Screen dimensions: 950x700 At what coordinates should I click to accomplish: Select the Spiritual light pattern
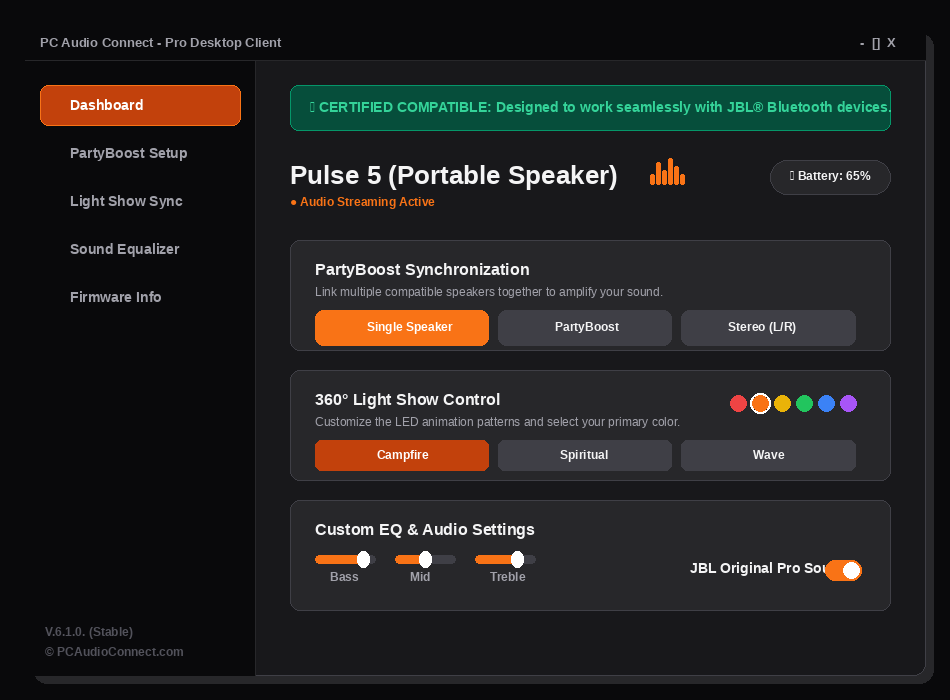click(585, 455)
